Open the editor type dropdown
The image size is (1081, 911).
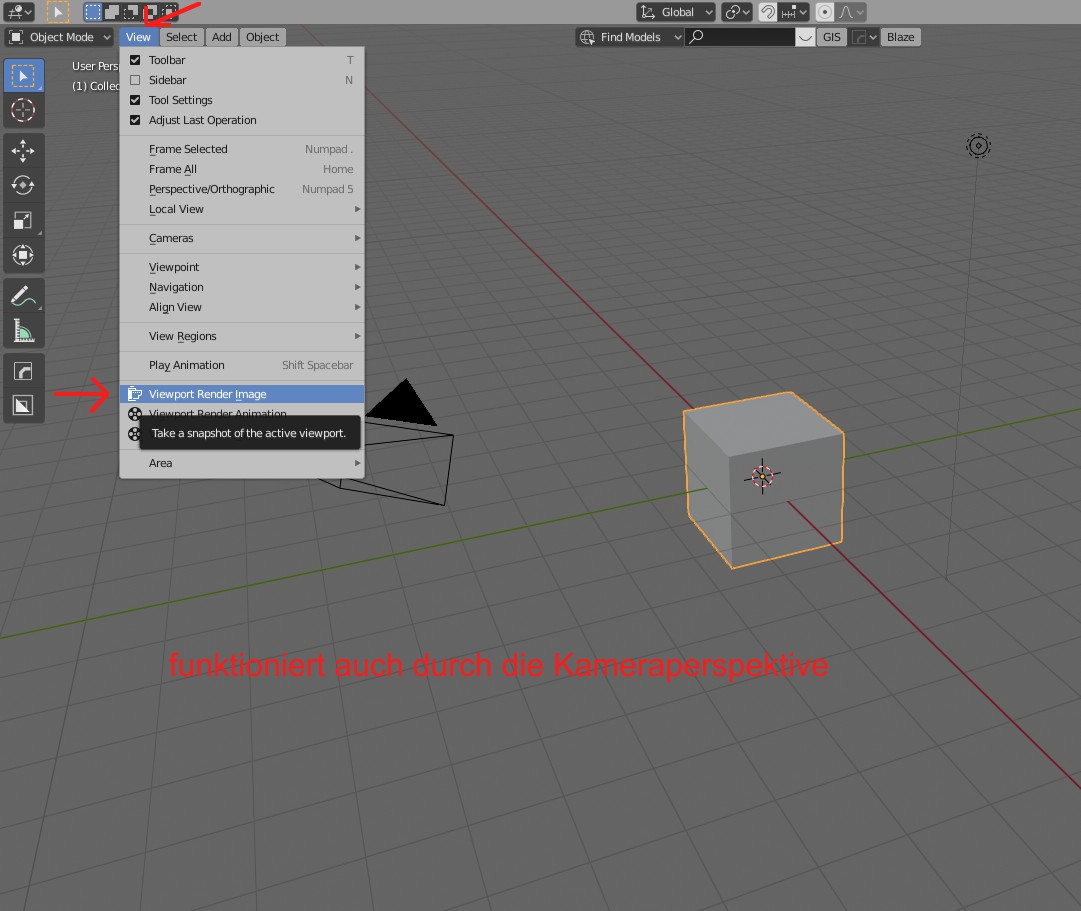click(19, 12)
